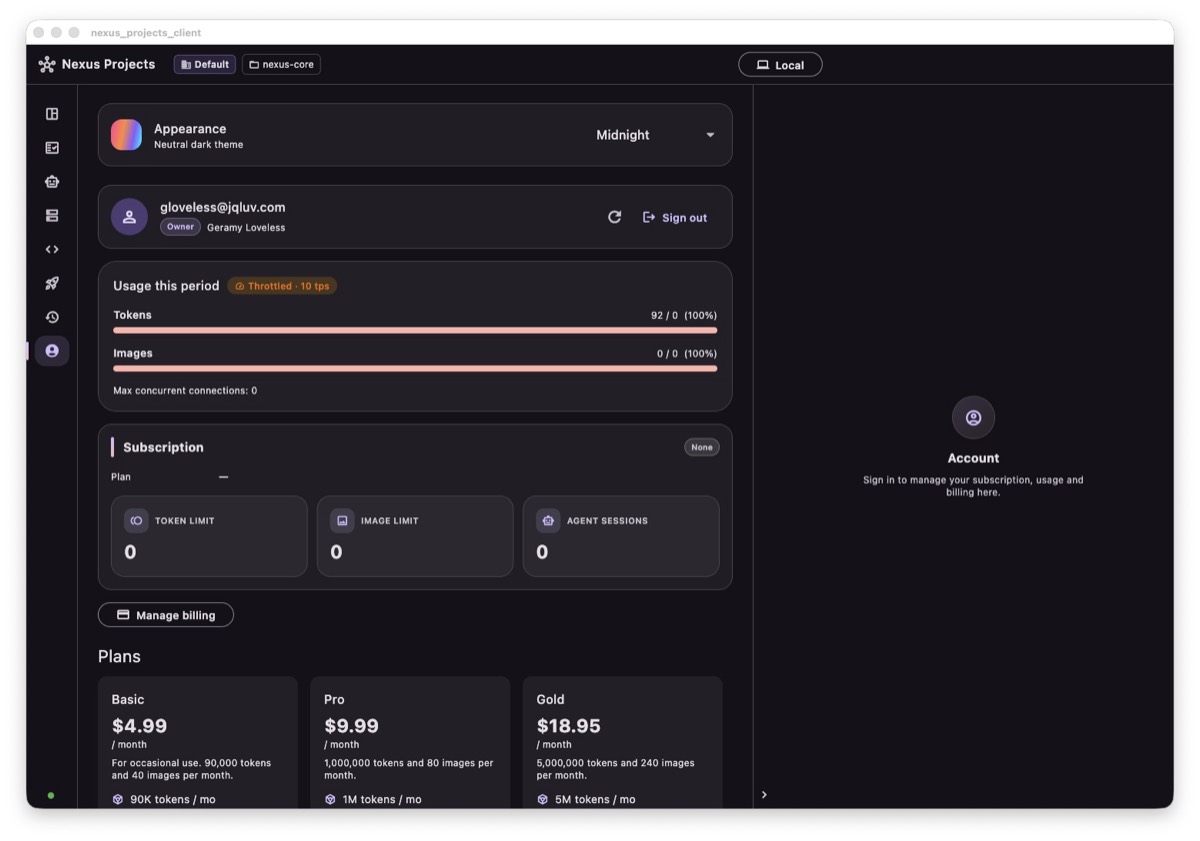Click the Subscription heading
Image resolution: width=1200 pixels, height=841 pixels.
[163, 447]
